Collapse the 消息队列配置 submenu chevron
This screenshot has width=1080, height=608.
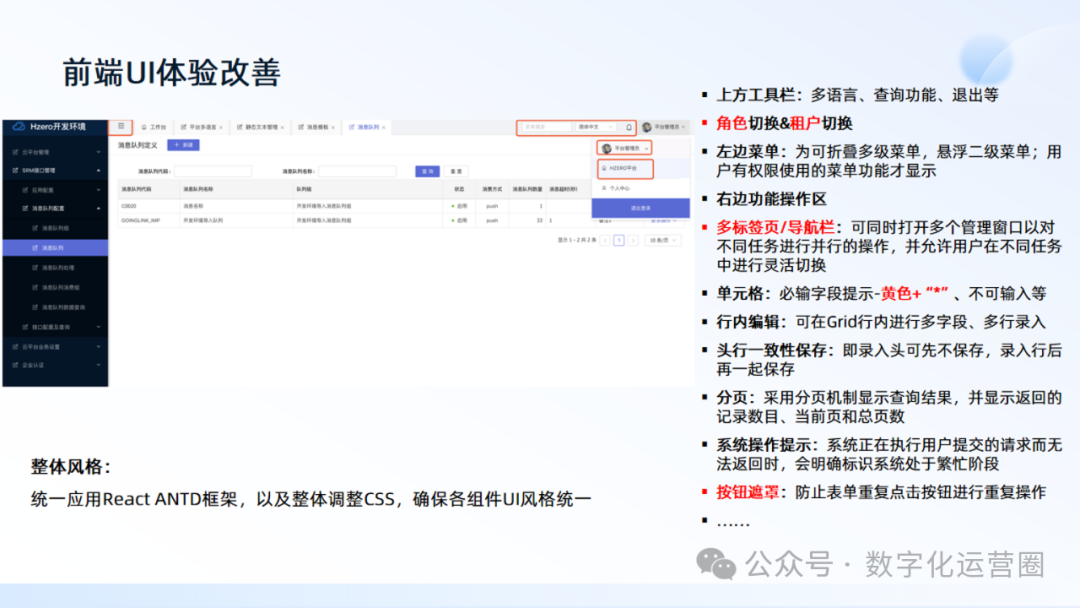click(98, 208)
